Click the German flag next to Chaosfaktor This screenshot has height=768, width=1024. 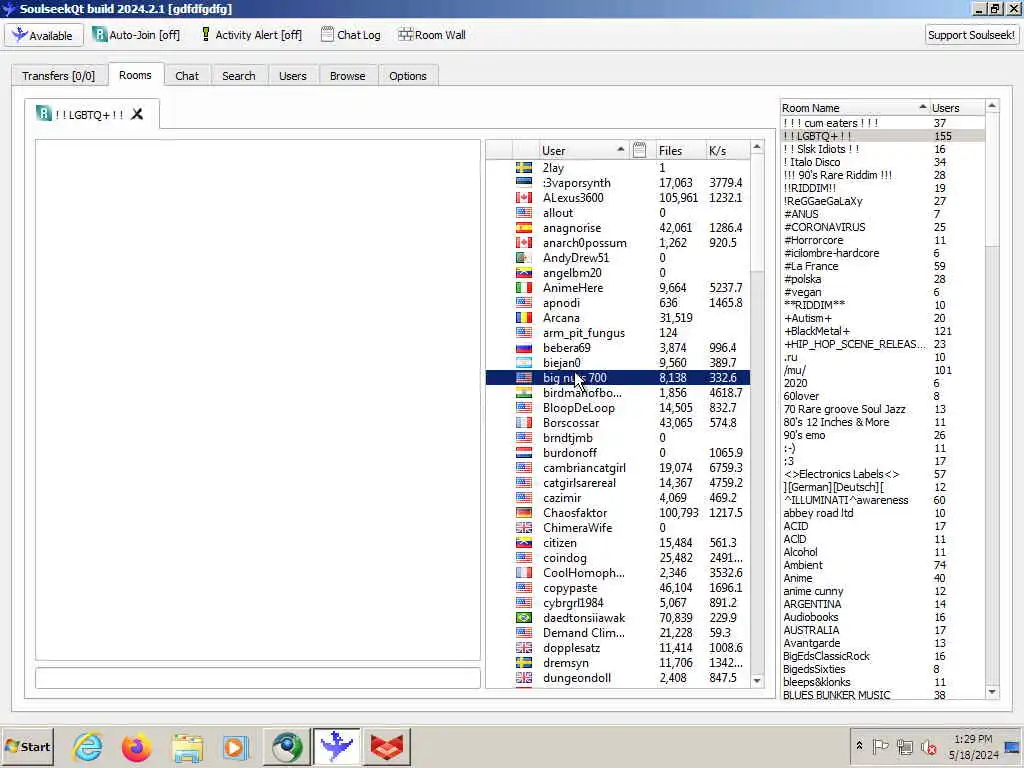pyautogui.click(x=524, y=513)
